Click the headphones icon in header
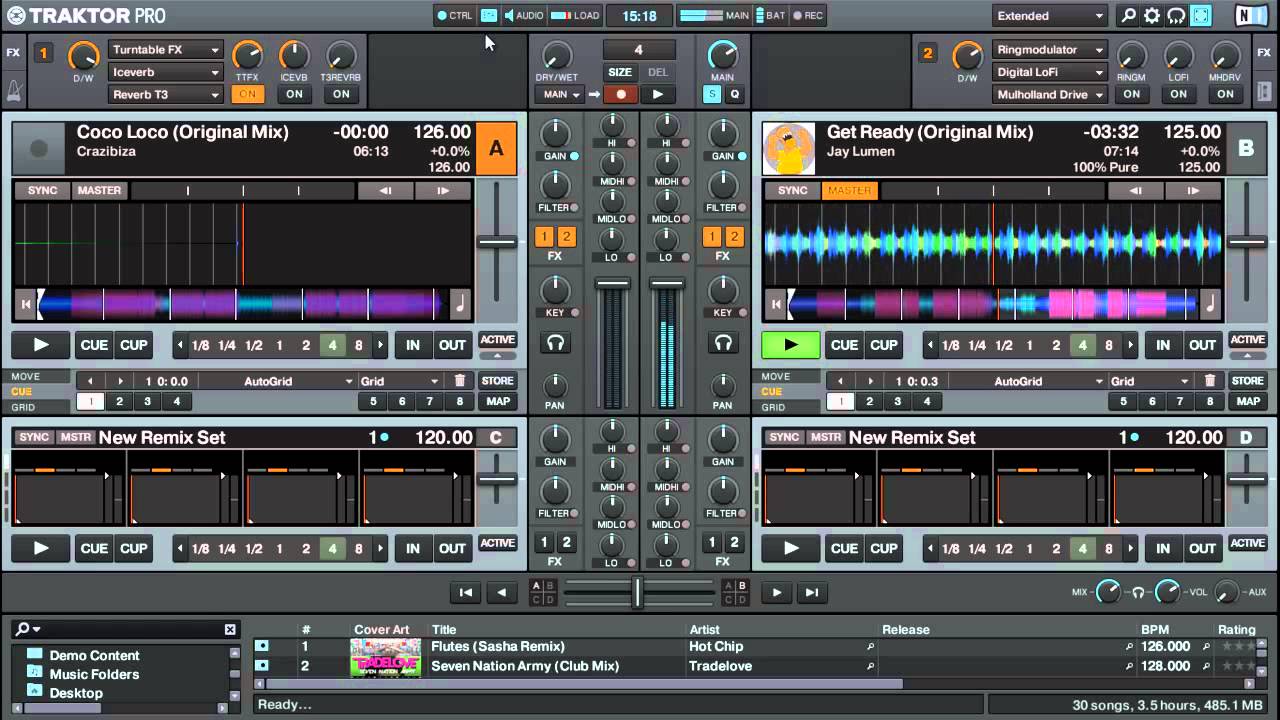The height and width of the screenshot is (720, 1280). point(1176,15)
